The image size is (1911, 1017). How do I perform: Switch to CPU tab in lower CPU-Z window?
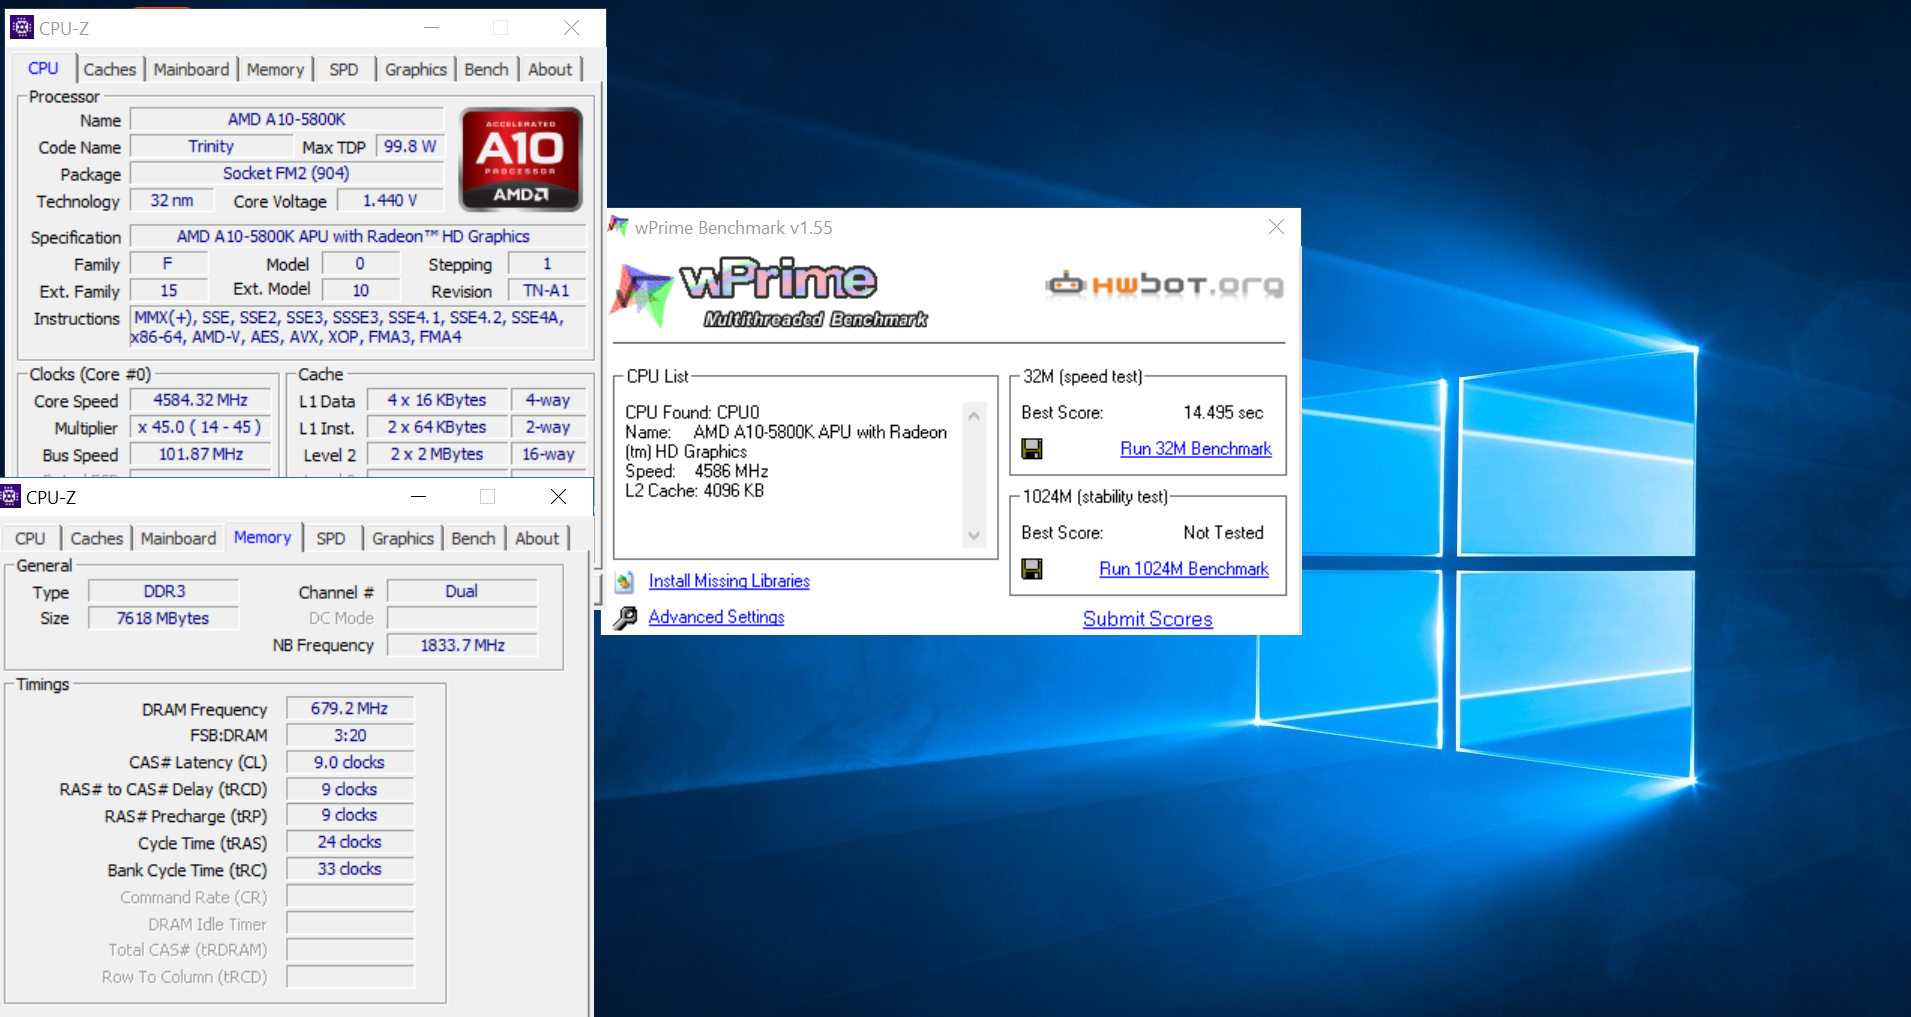tap(30, 538)
